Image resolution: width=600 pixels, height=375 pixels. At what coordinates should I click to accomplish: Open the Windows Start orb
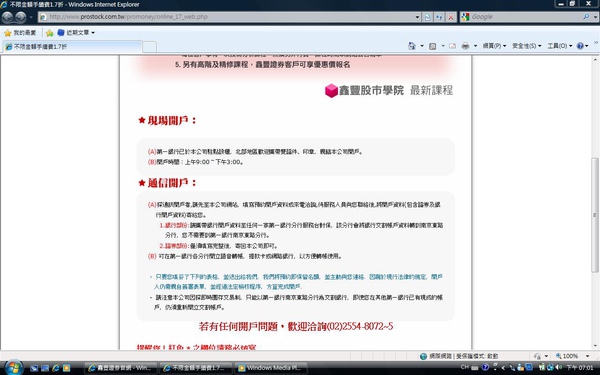(14, 368)
